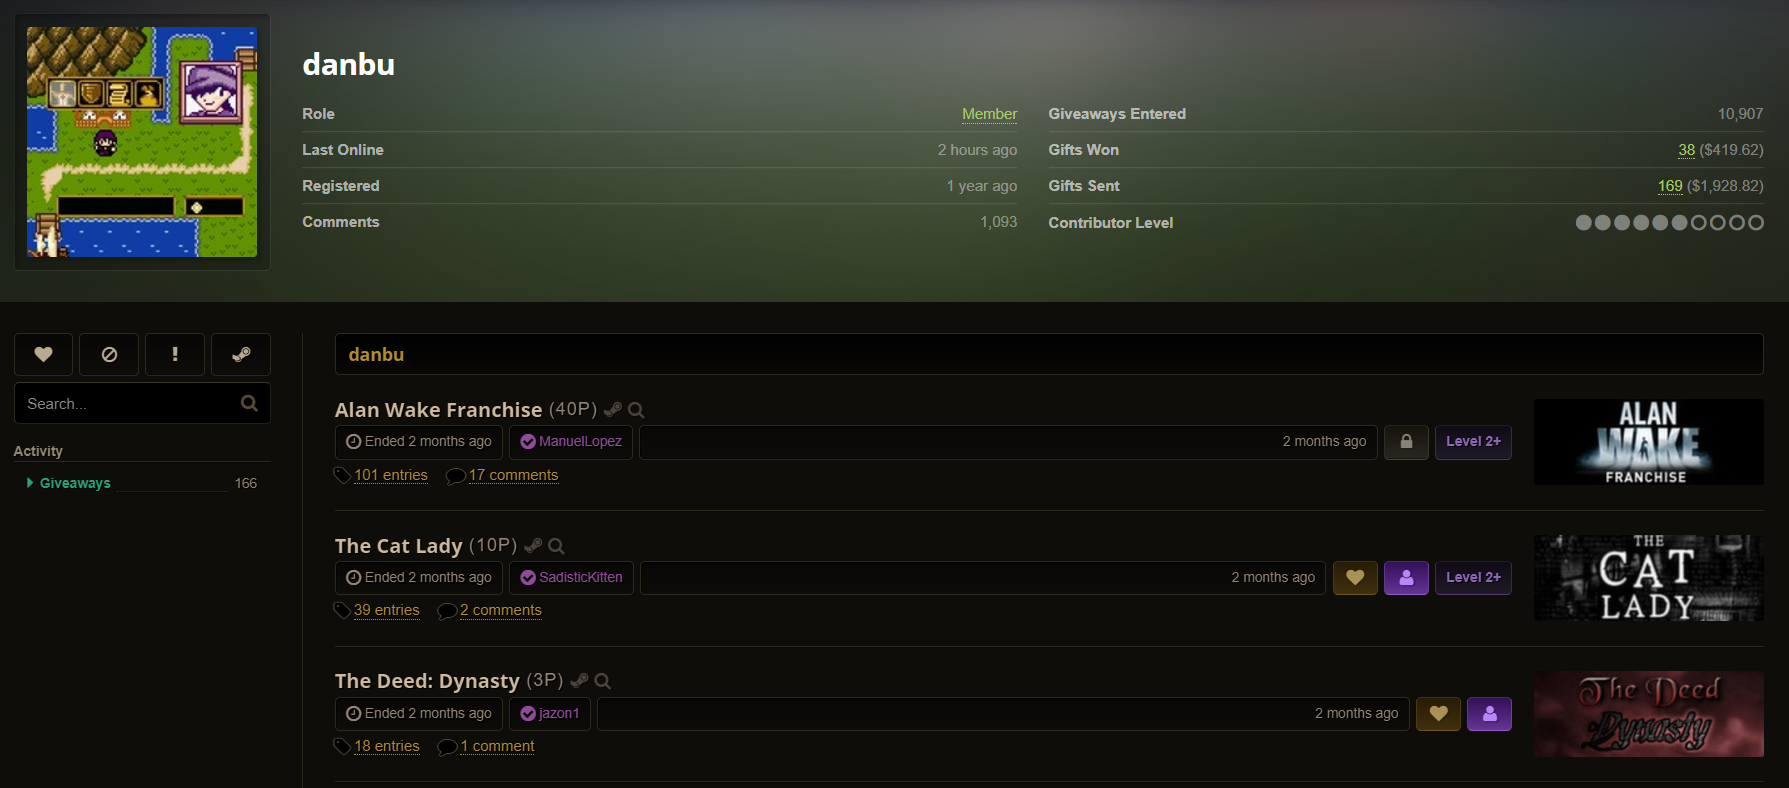Open The Cat Lady giveaway title
The width and height of the screenshot is (1789, 788).
(x=398, y=546)
